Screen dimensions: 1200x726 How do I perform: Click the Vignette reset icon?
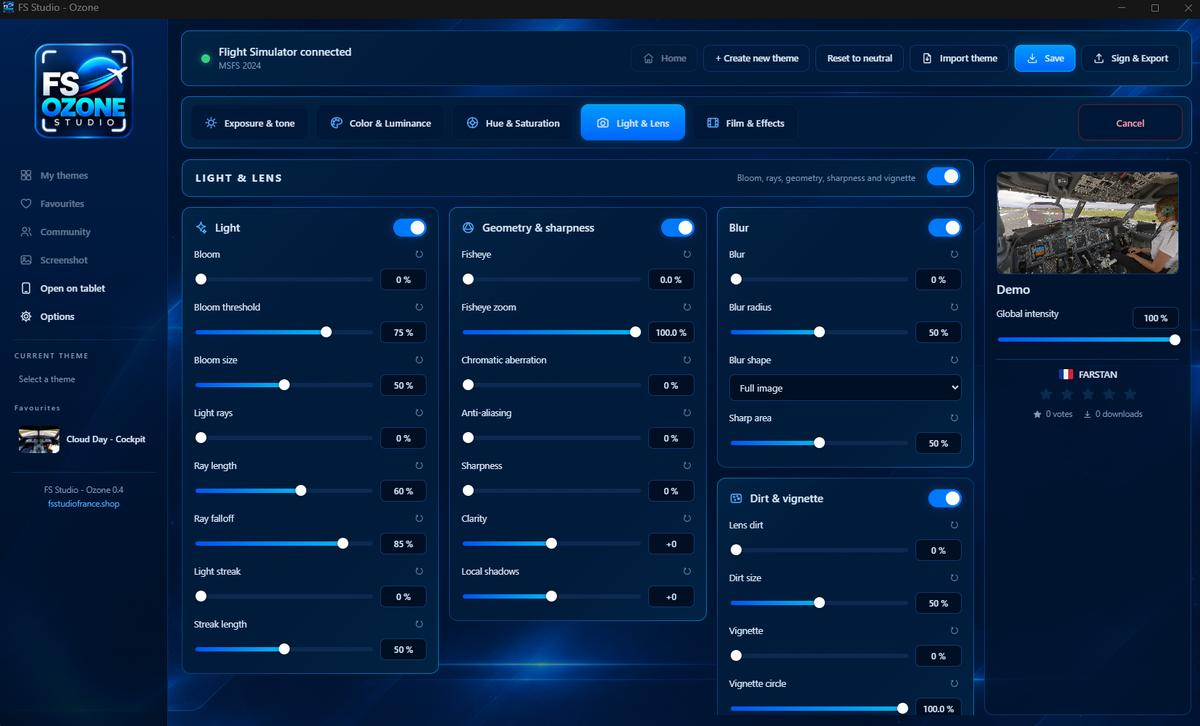[954, 631]
